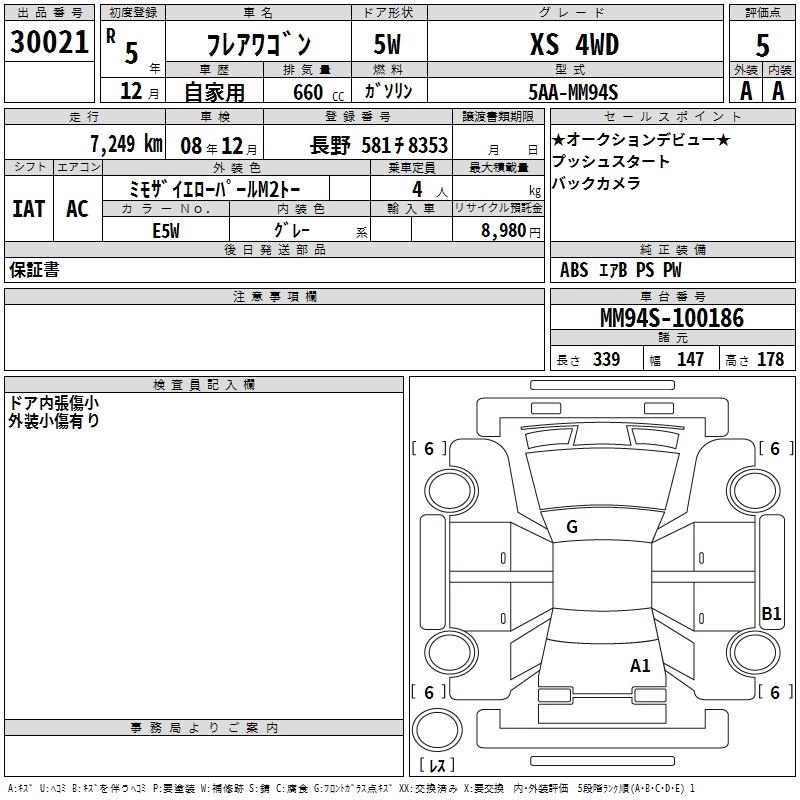Click chassis number MM94S-100186
This screenshot has width=800, height=800.
(x=672, y=318)
